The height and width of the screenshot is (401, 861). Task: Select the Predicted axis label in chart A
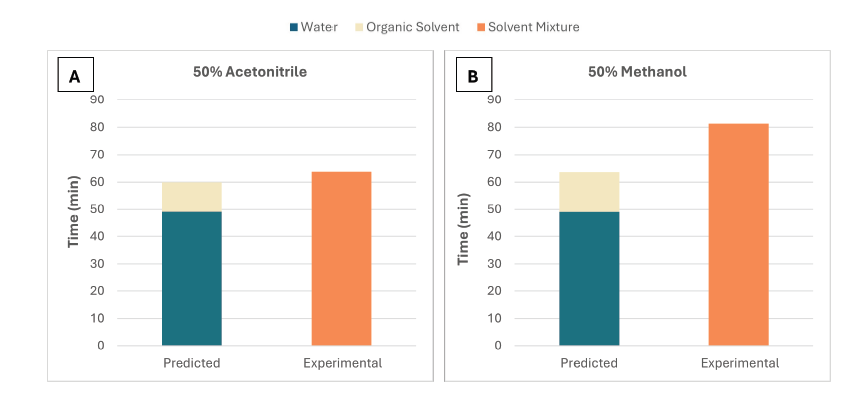point(191,363)
